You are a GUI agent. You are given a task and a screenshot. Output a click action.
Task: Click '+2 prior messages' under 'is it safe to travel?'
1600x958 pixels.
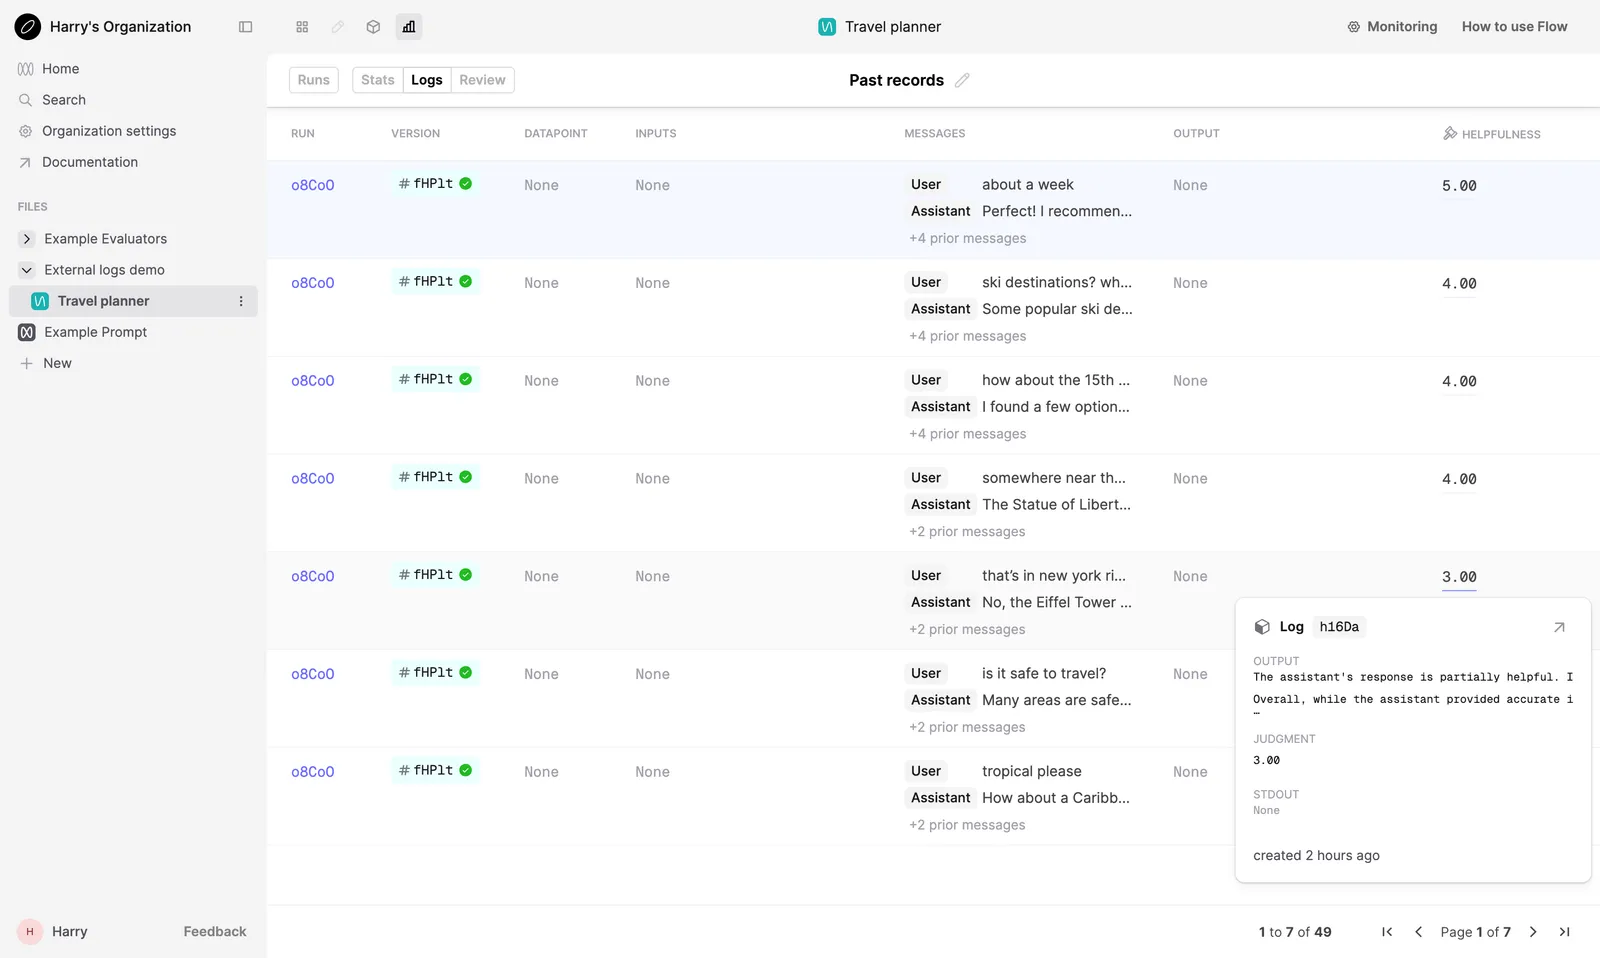click(x=967, y=727)
